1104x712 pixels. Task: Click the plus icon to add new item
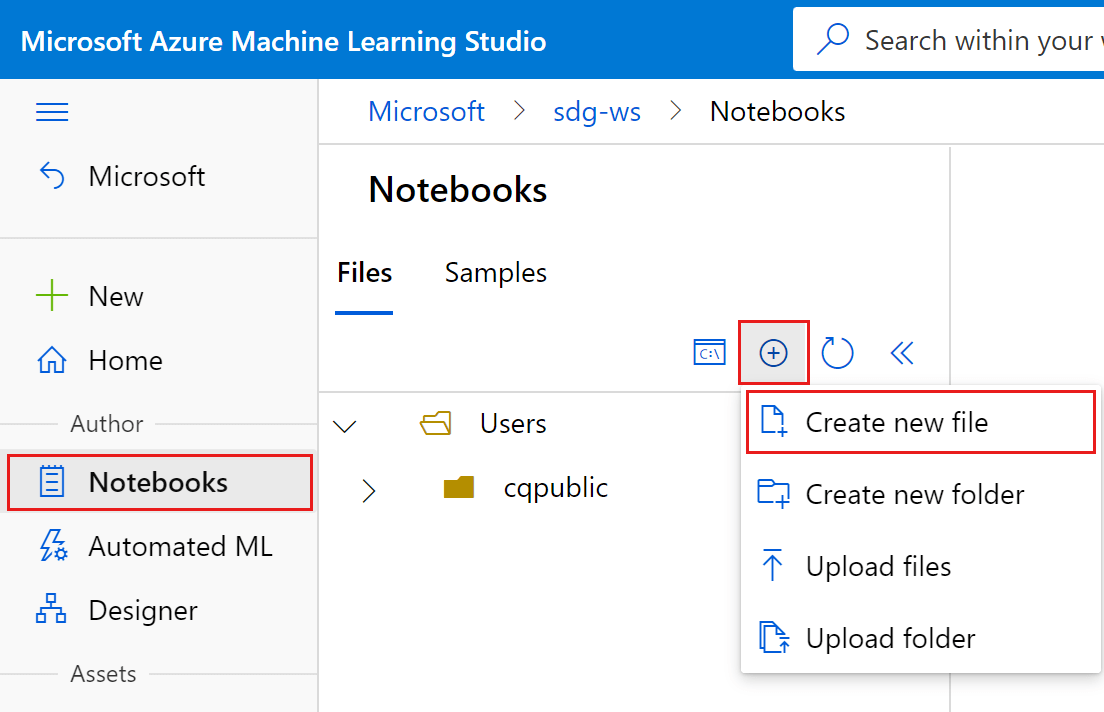(x=773, y=352)
